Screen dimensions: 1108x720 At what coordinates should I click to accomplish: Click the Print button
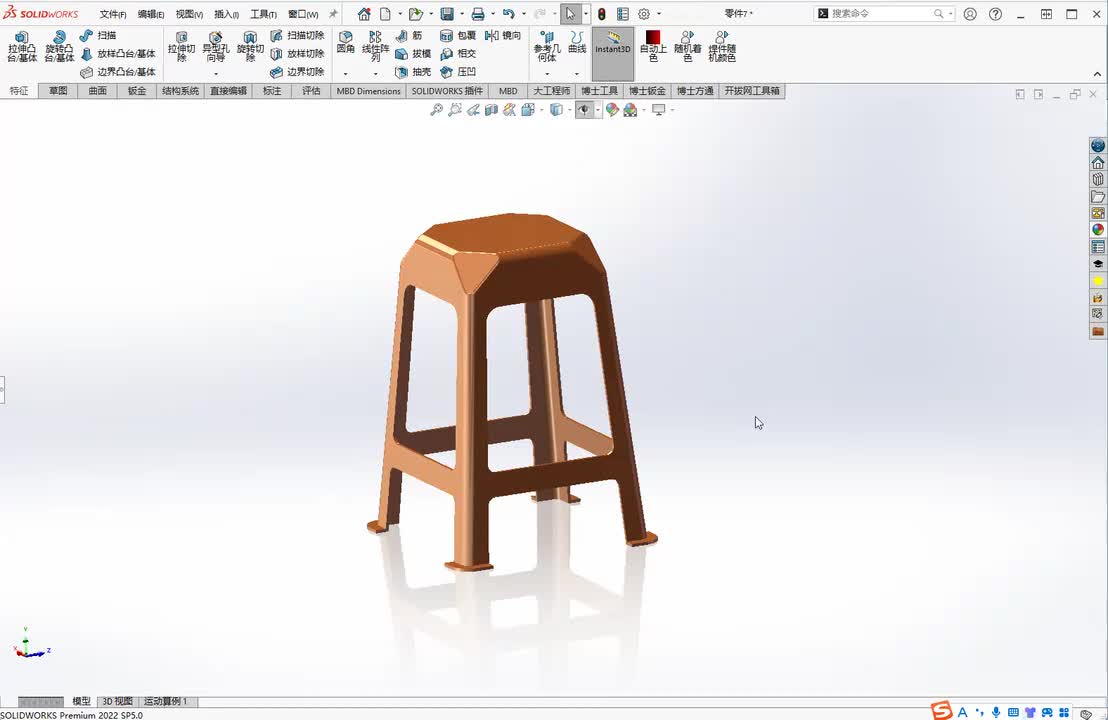coord(478,14)
